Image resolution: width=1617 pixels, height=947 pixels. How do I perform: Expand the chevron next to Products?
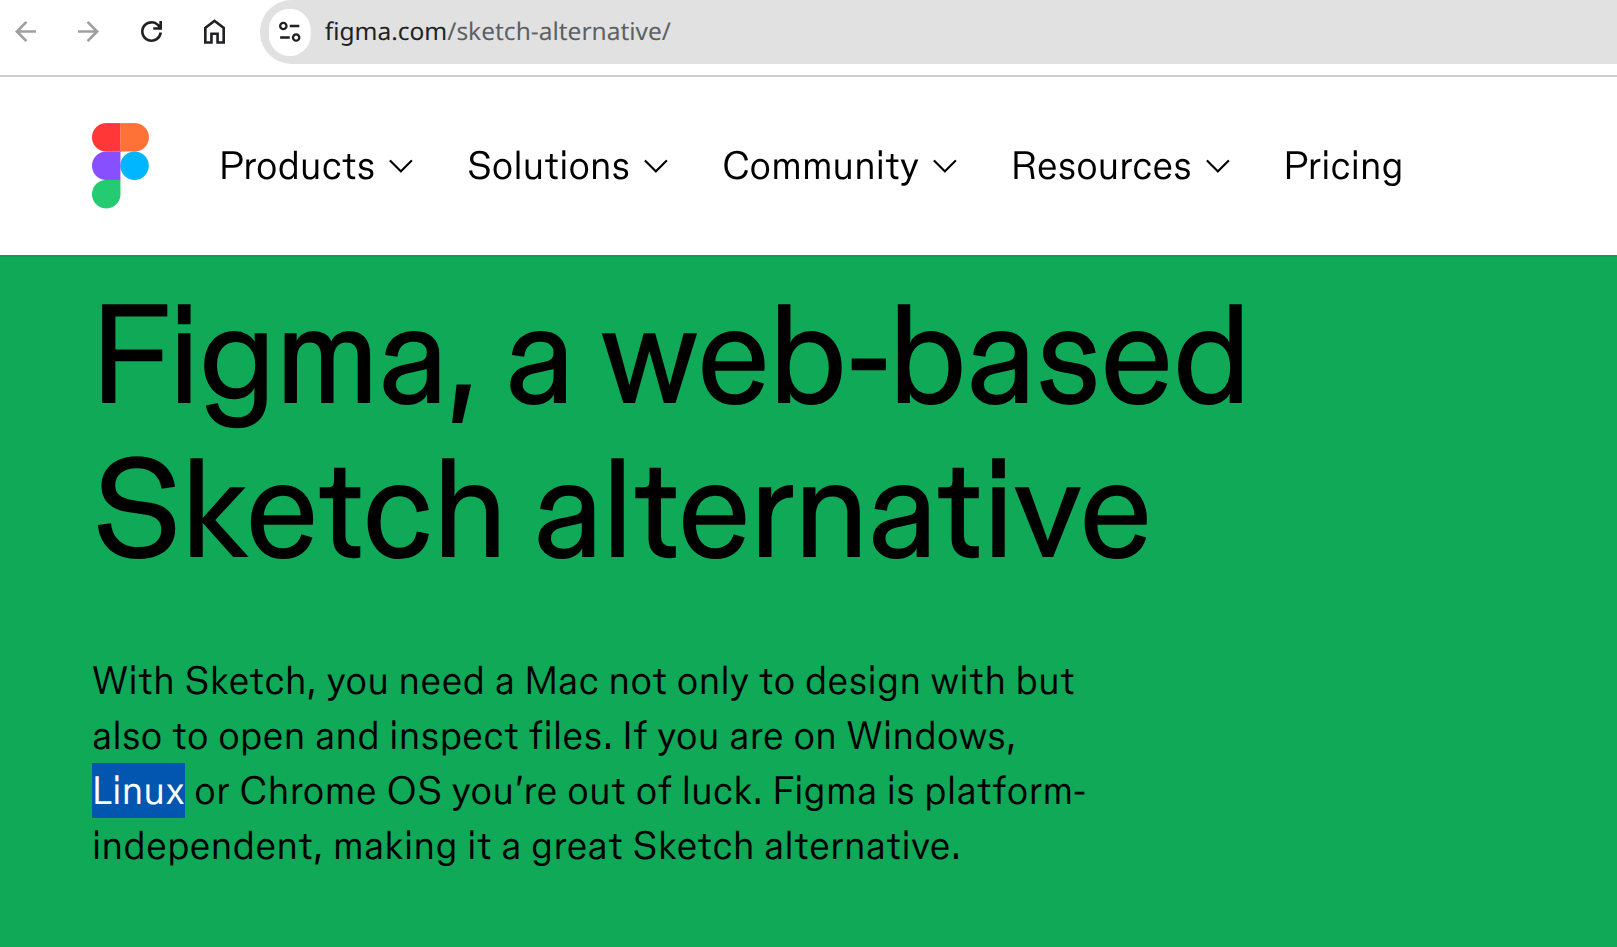click(x=401, y=167)
